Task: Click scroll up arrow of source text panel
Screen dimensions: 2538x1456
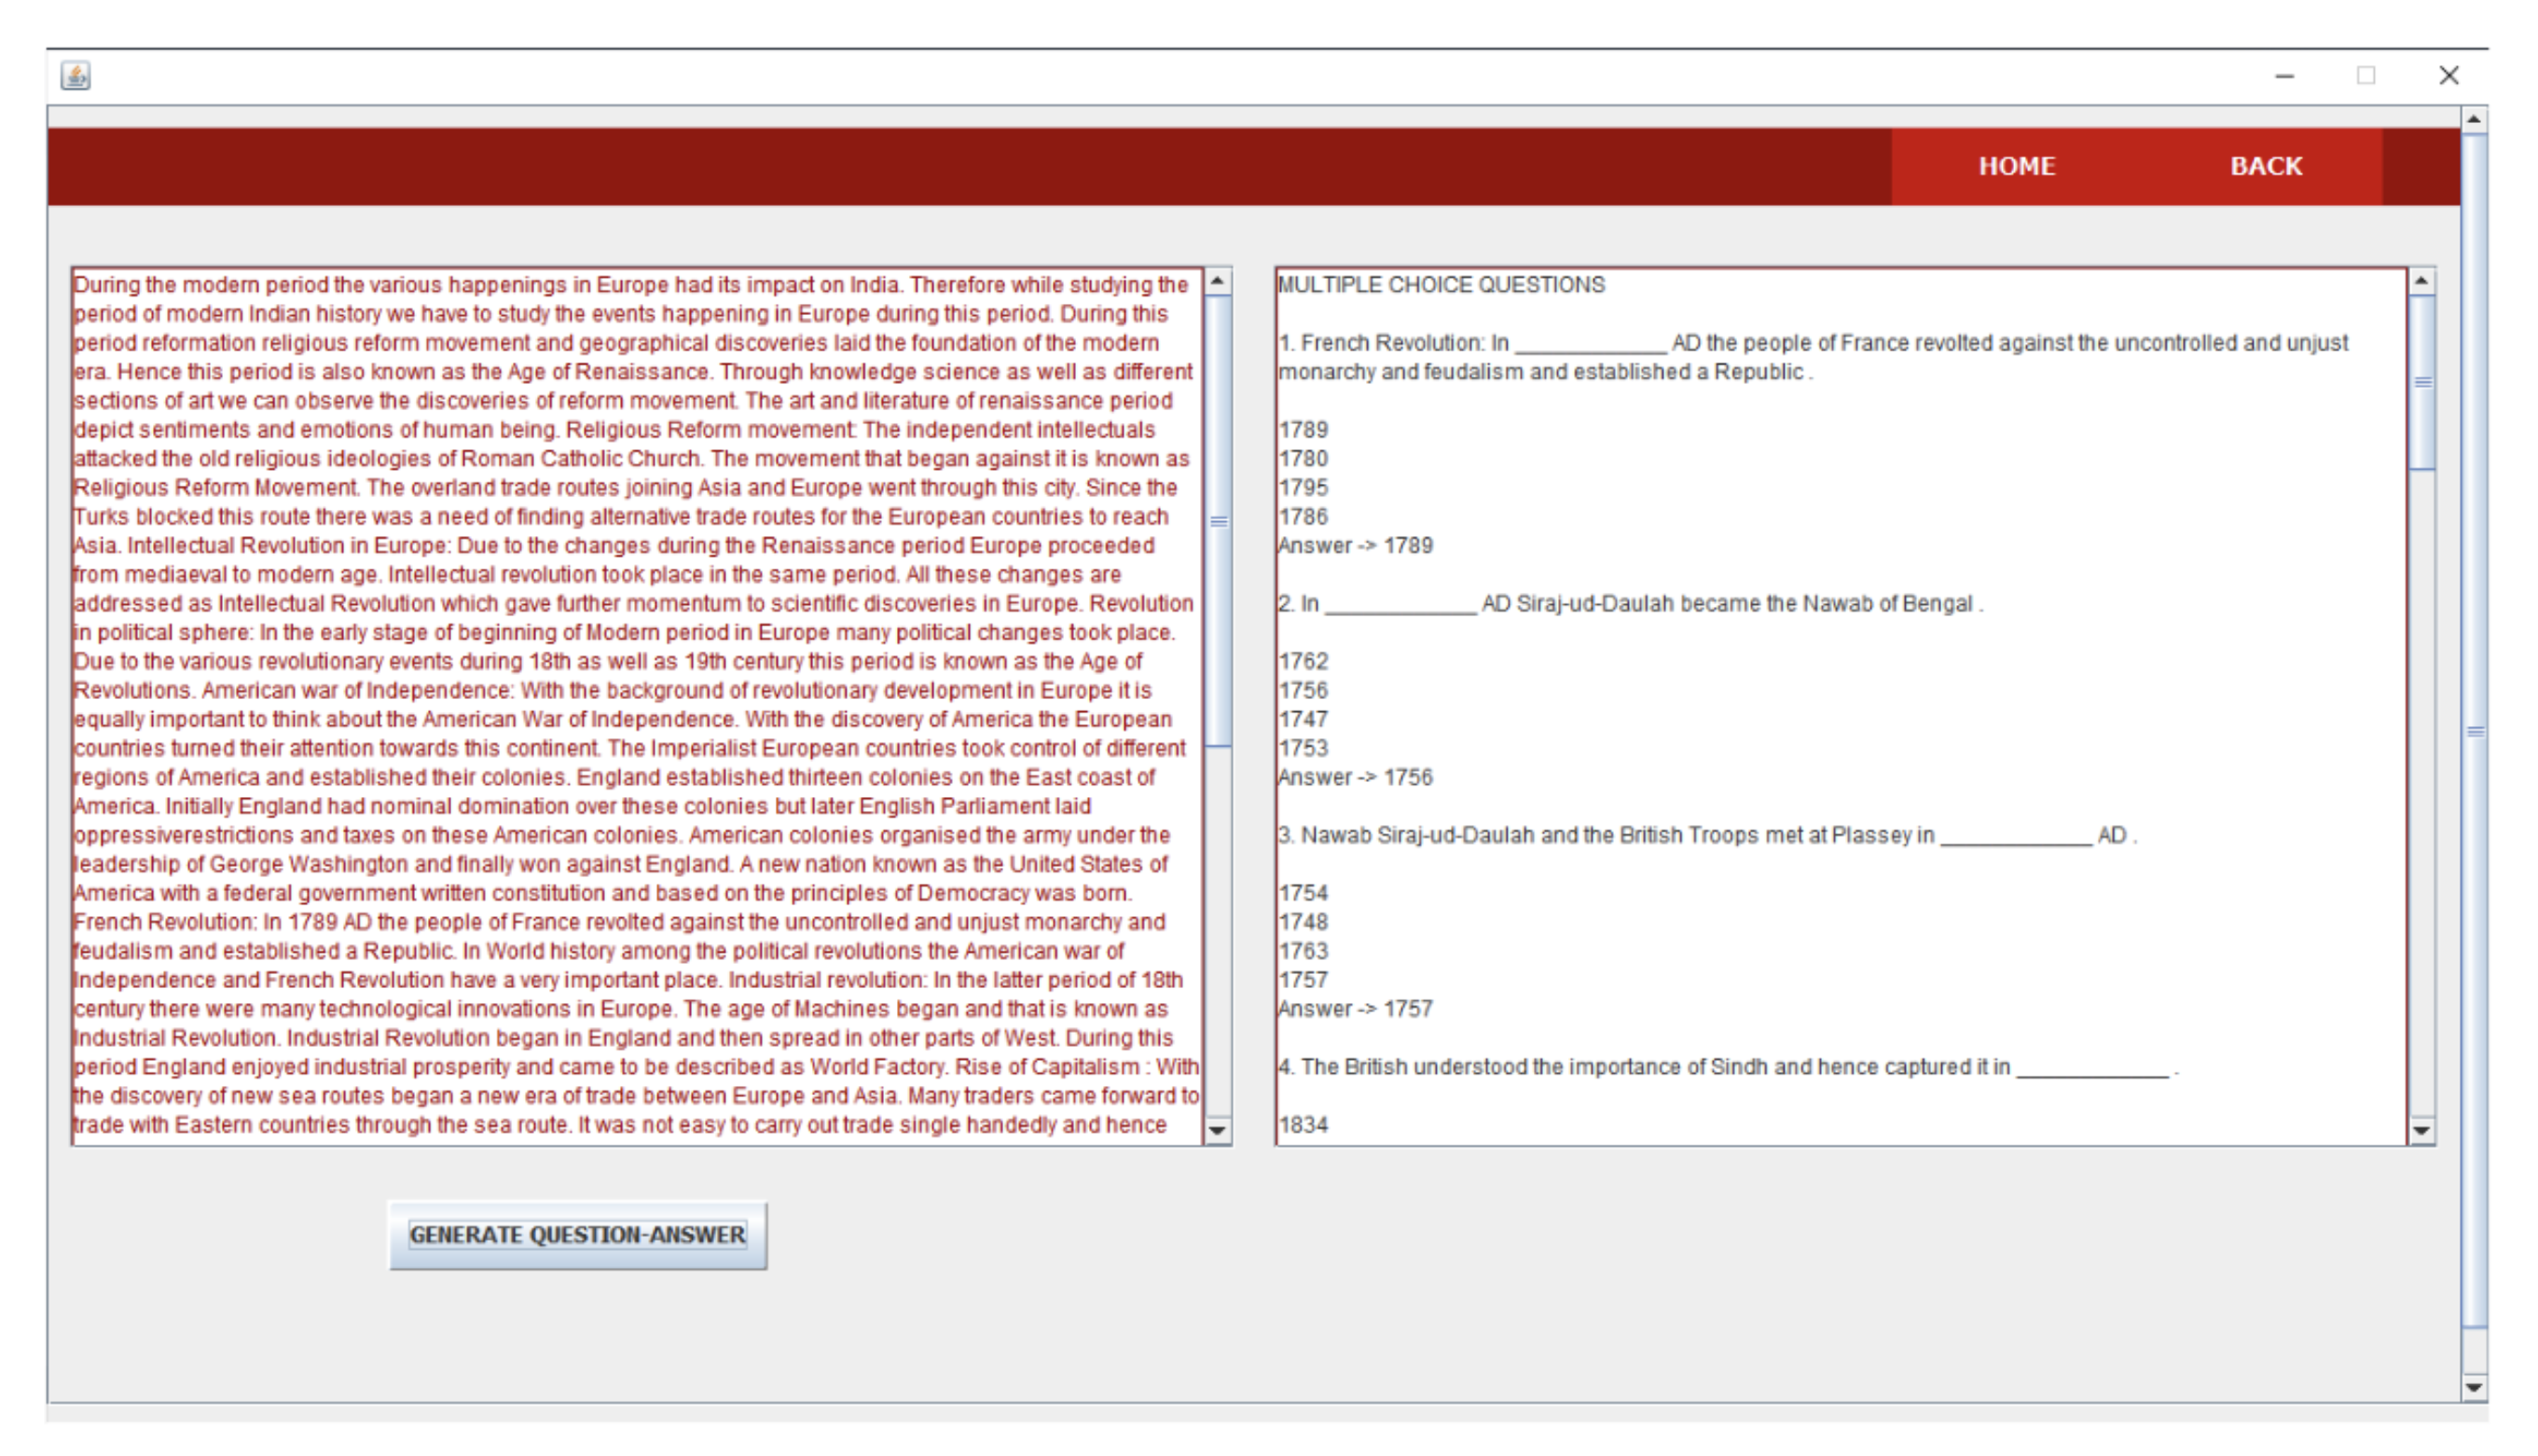Action: tap(1217, 282)
